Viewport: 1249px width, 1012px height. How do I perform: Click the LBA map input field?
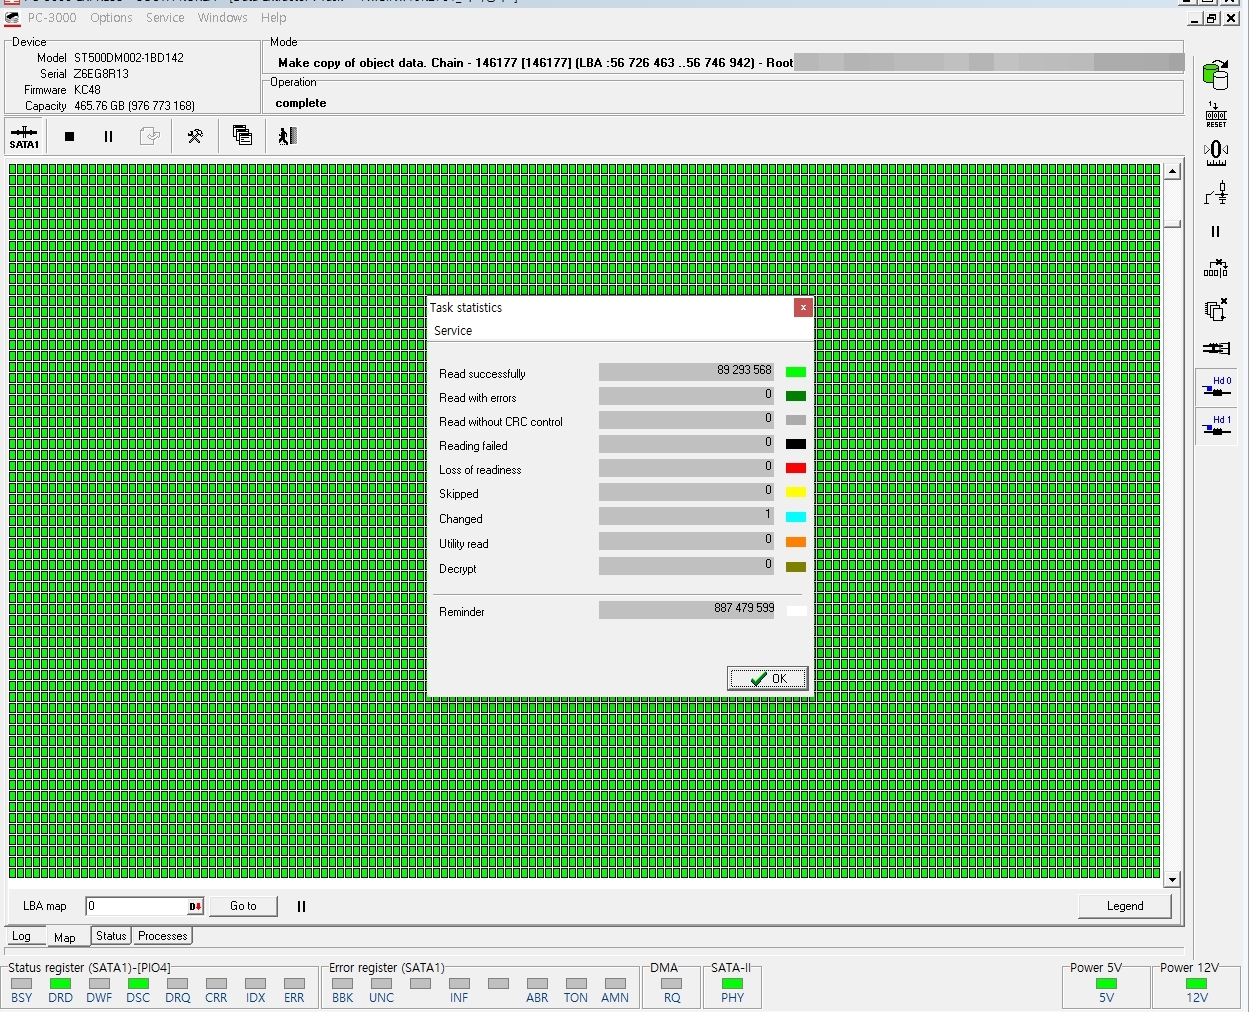[x=136, y=906]
